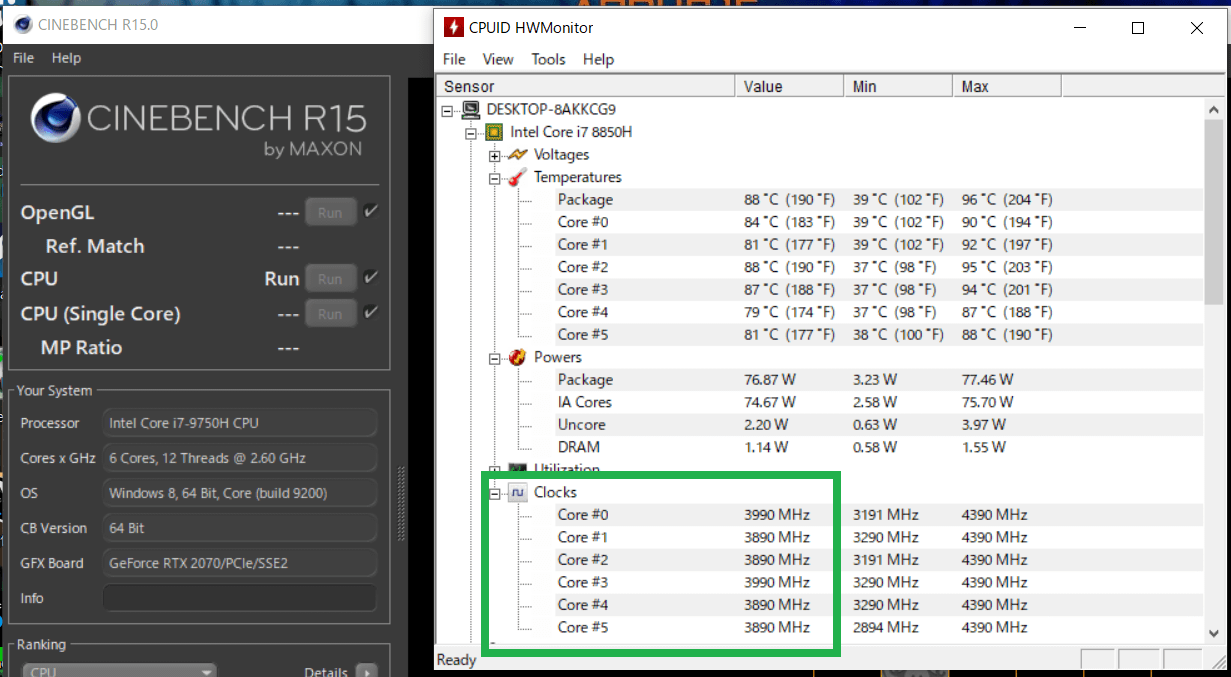Click the HWMonitor app icon in title bar
1231x677 pixels.
click(454, 28)
